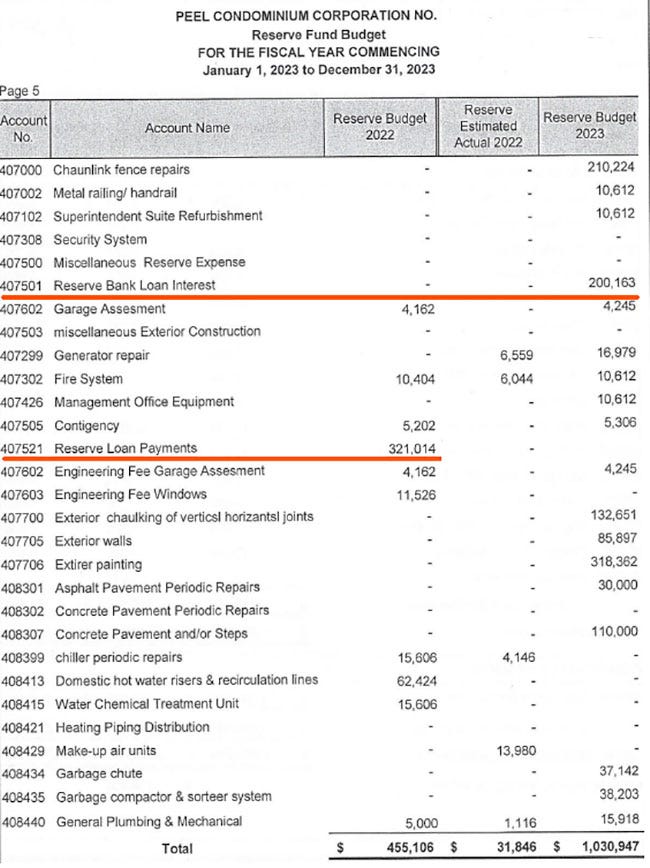Select 'Reserve Loan Payments' account name

click(126, 448)
